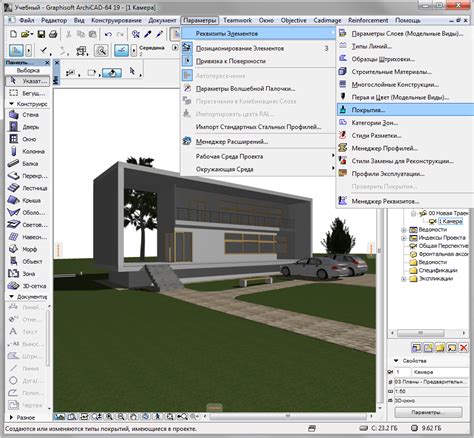Select the Стена (Wall) tool
The width and height of the screenshot is (474, 438).
[28, 115]
